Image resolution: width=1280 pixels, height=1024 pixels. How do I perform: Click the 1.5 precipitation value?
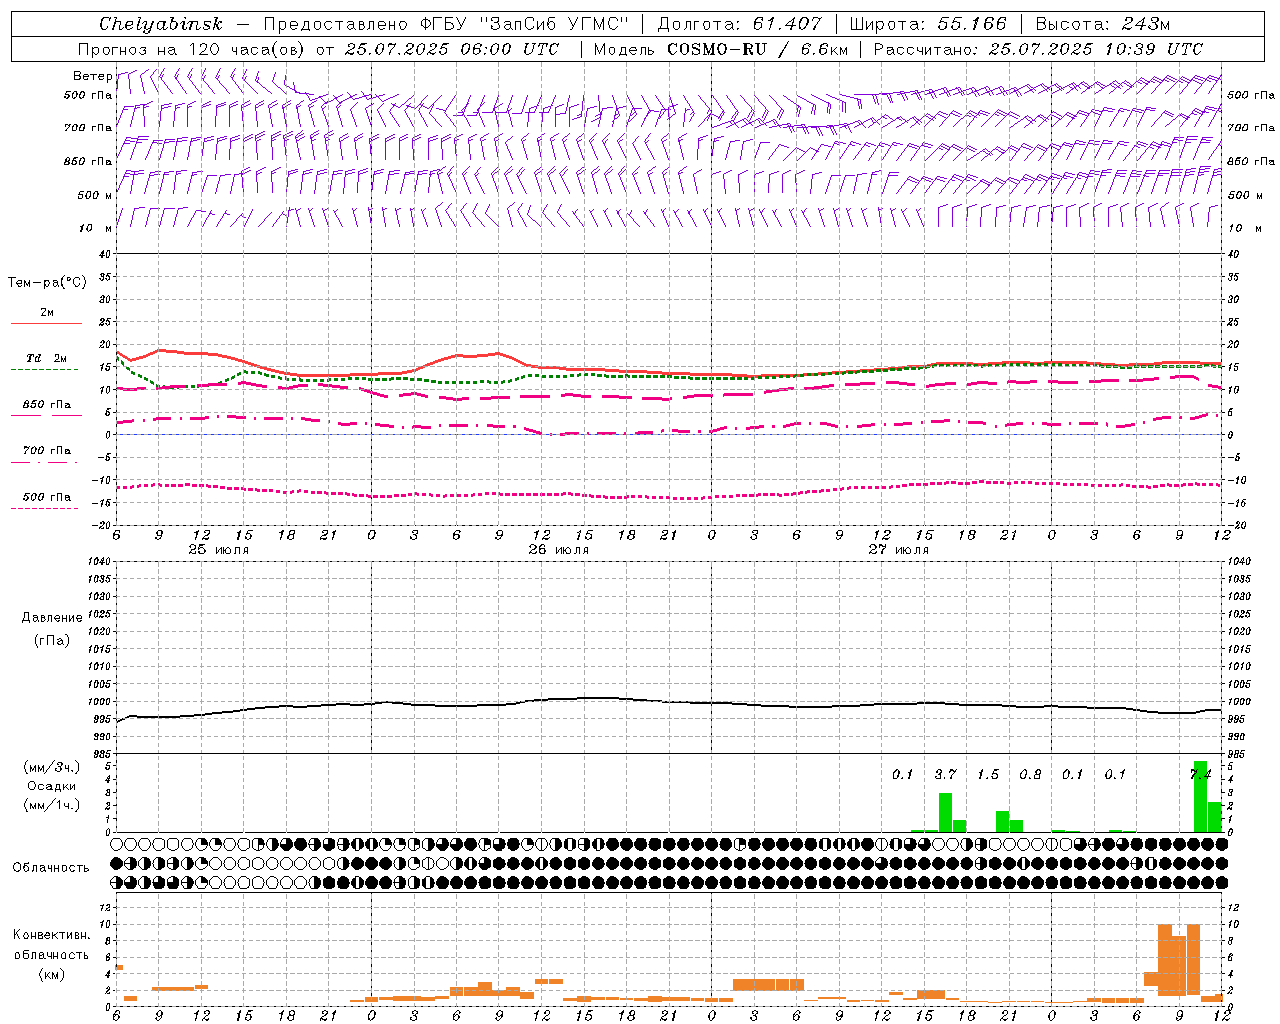pyautogui.click(x=988, y=774)
